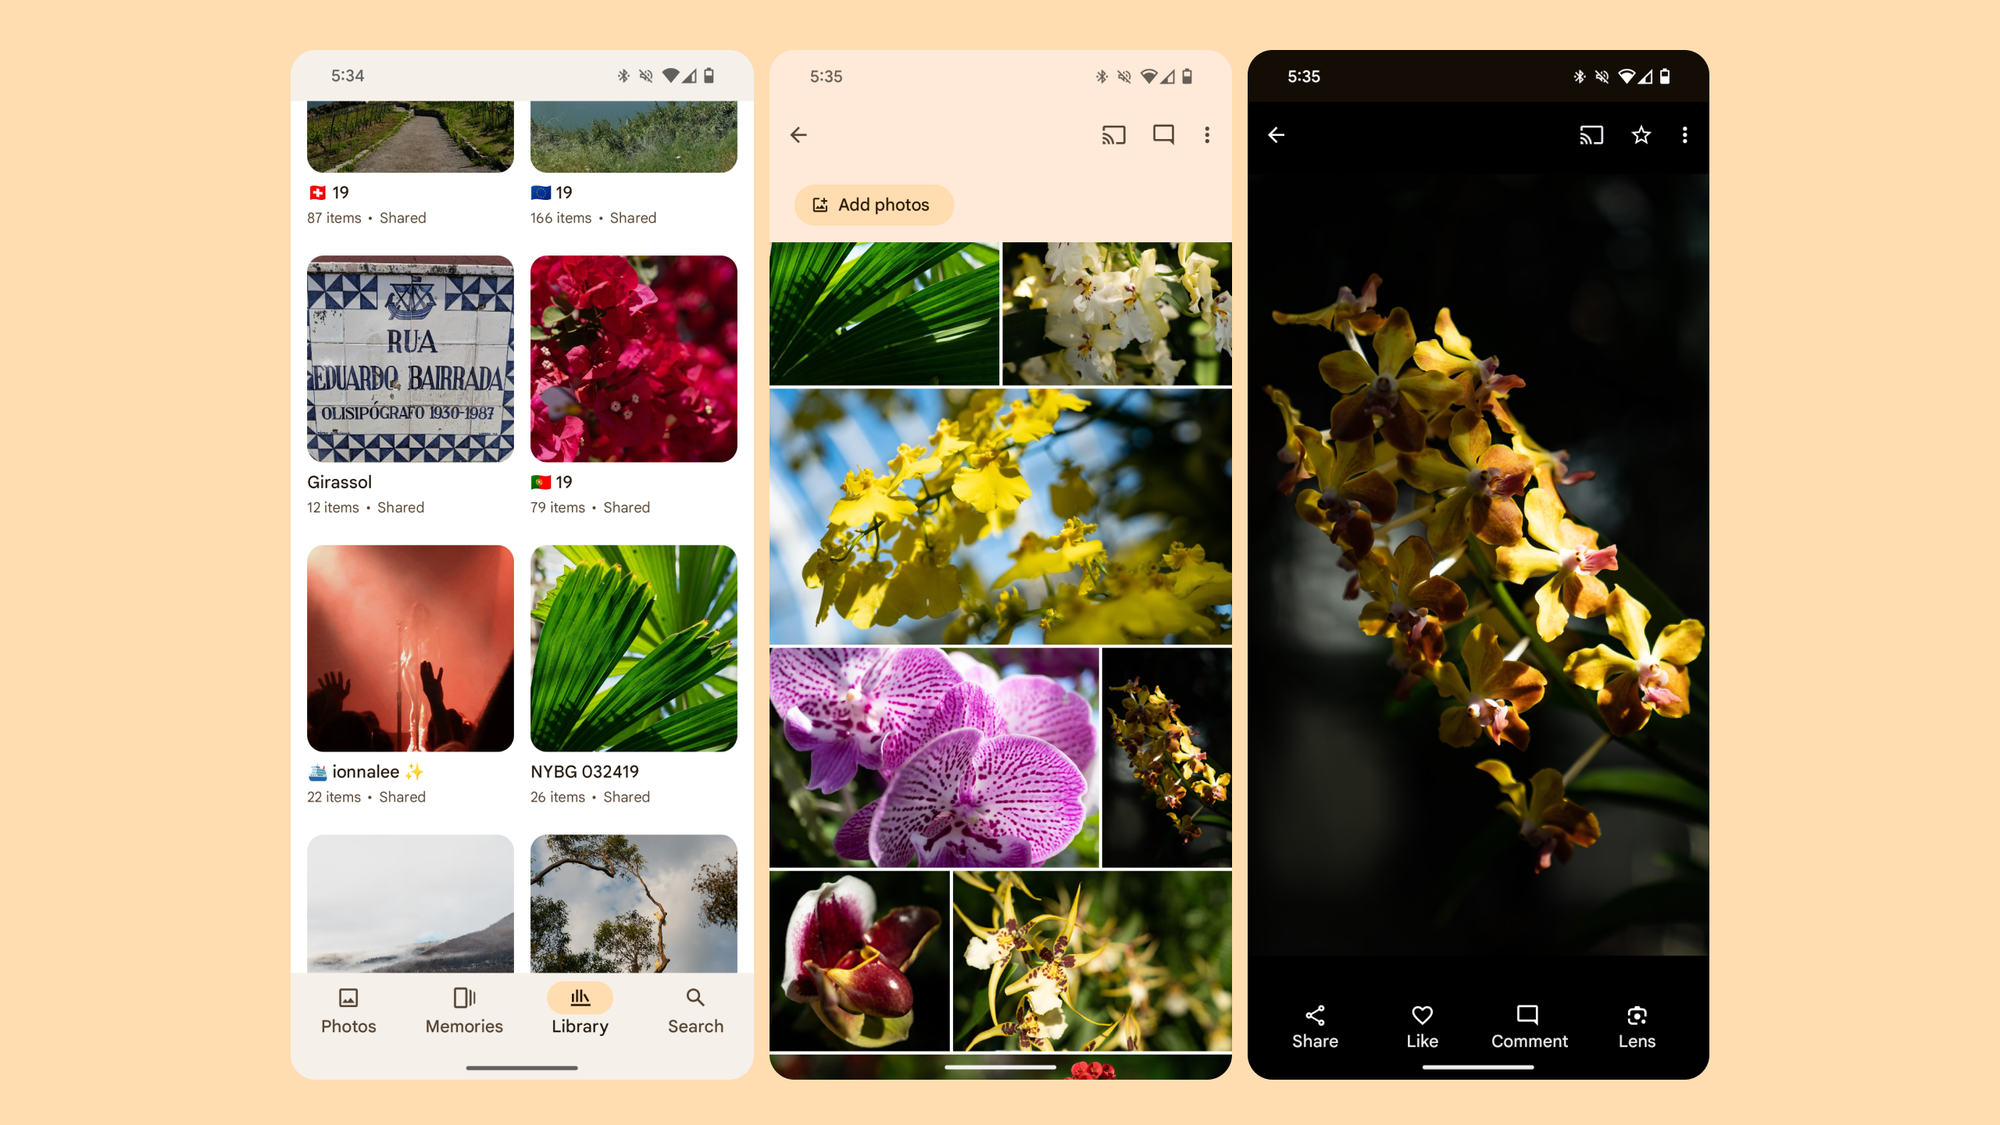Tap the Like heart icon
The width and height of the screenshot is (2000, 1125).
click(x=1422, y=1025)
